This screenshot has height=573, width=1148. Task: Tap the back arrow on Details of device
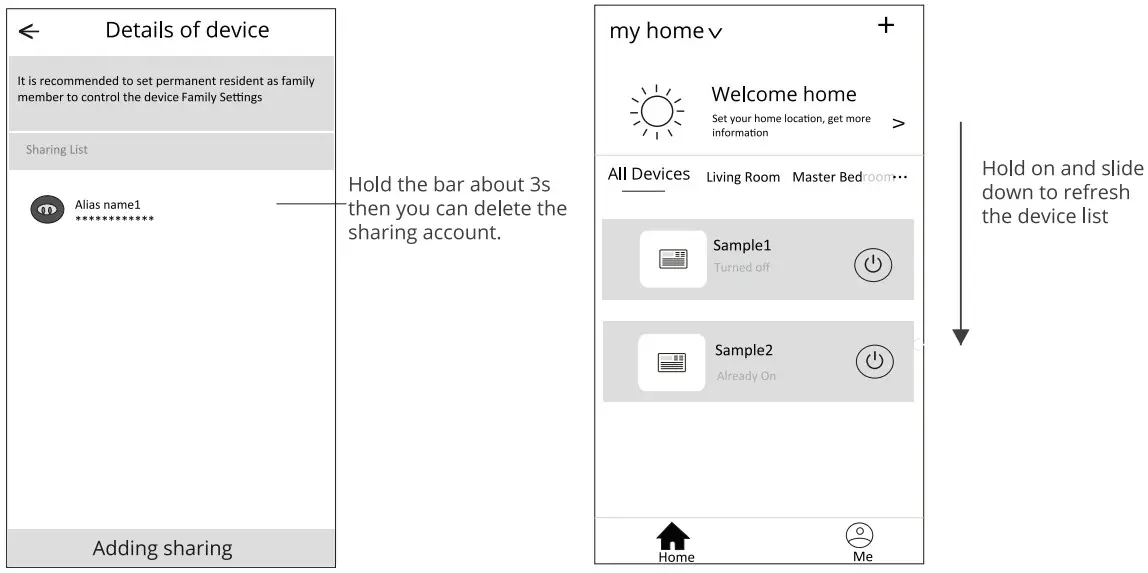click(x=29, y=31)
